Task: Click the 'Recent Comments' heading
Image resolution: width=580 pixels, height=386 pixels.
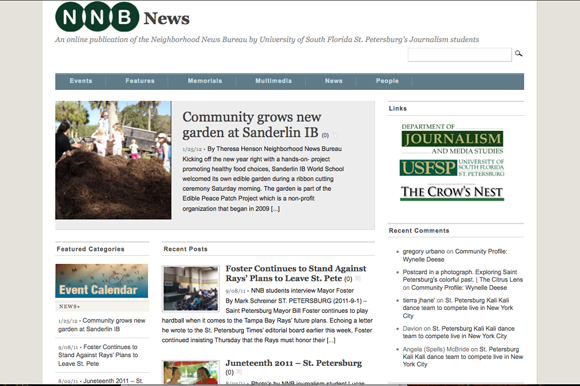Action: point(419,230)
